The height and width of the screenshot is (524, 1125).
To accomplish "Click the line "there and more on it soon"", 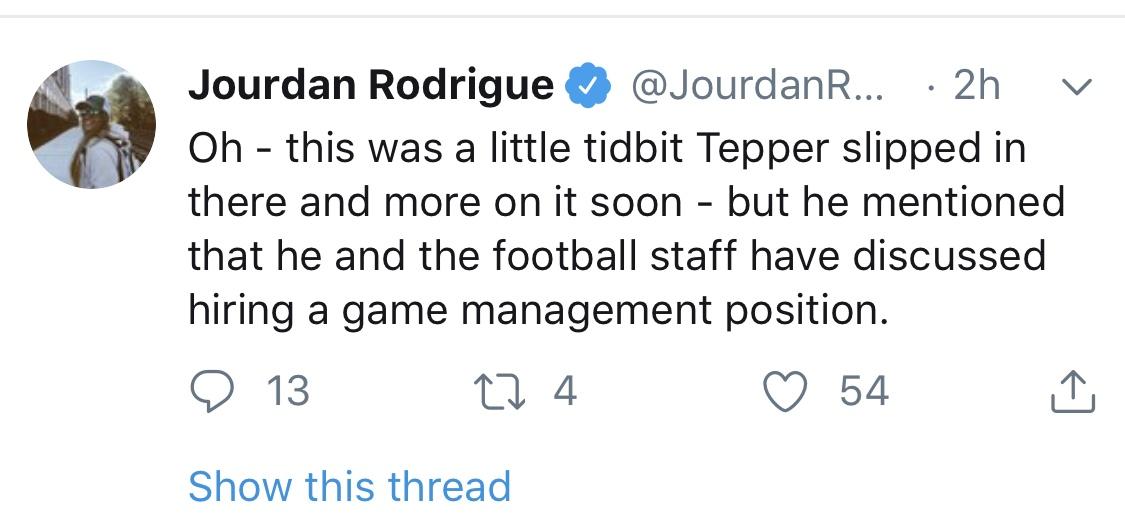I will click(x=435, y=203).
